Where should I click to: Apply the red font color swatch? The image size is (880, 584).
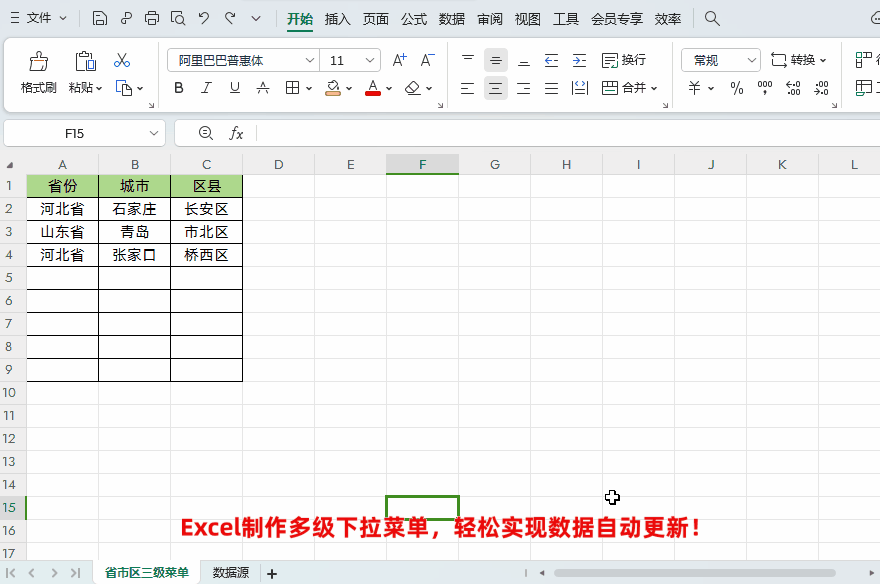point(373,88)
